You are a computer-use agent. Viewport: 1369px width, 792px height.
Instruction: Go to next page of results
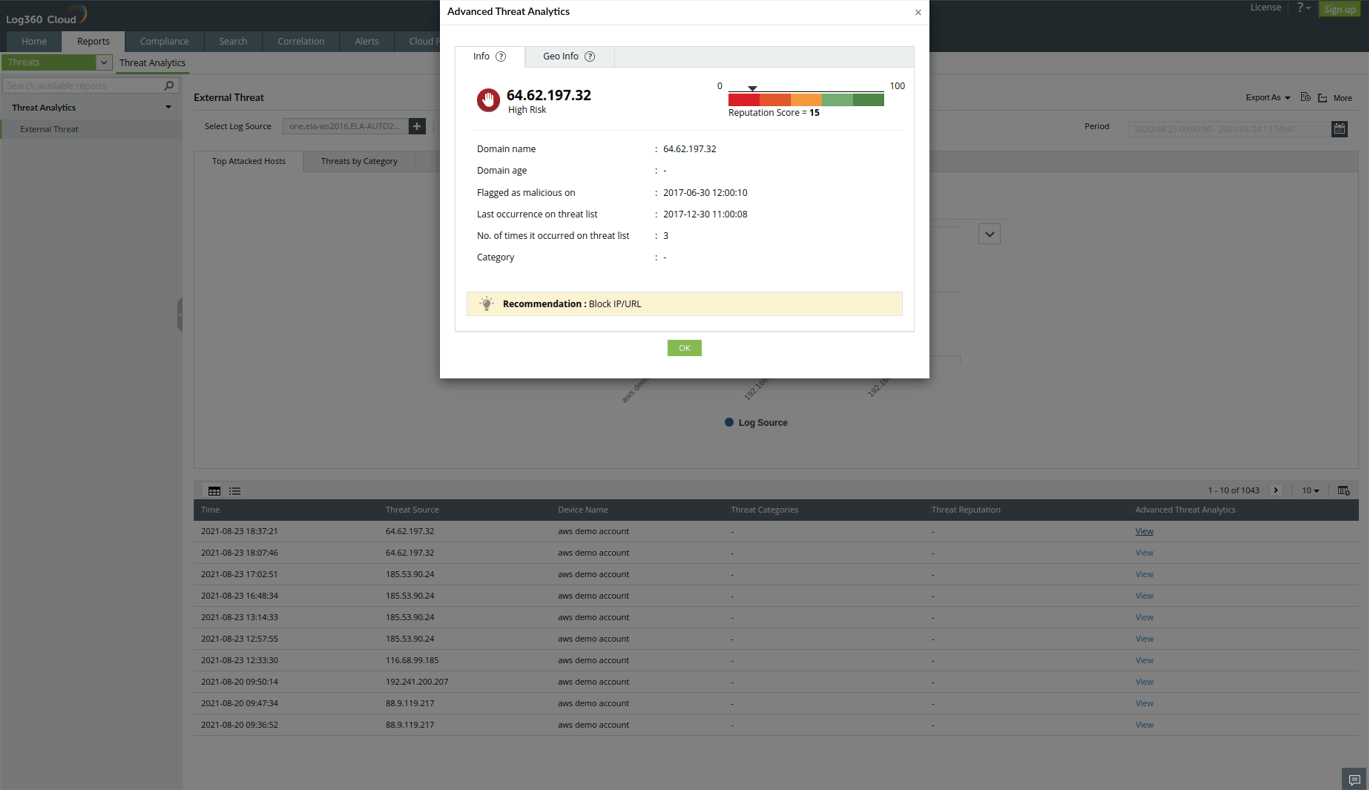[x=1276, y=491]
